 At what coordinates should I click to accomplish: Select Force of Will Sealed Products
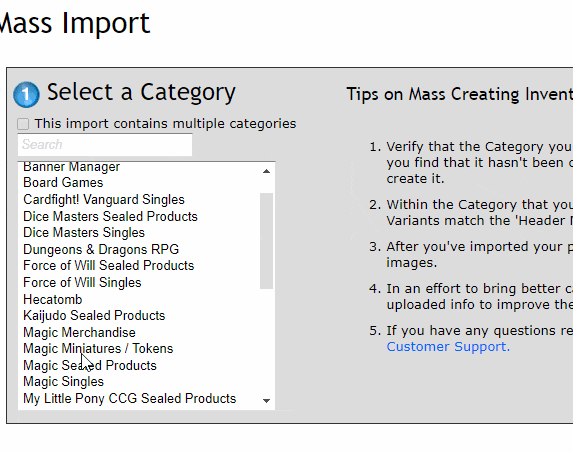point(109,266)
